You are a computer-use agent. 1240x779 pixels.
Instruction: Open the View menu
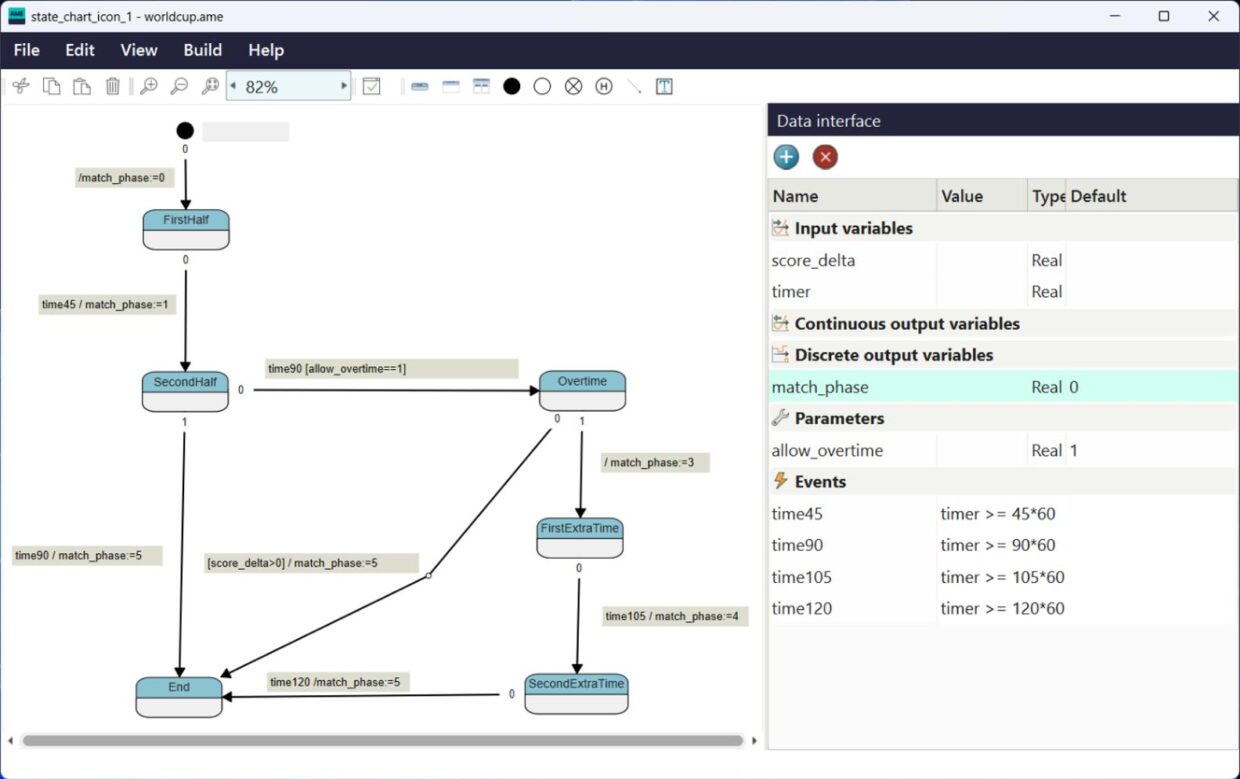click(139, 50)
